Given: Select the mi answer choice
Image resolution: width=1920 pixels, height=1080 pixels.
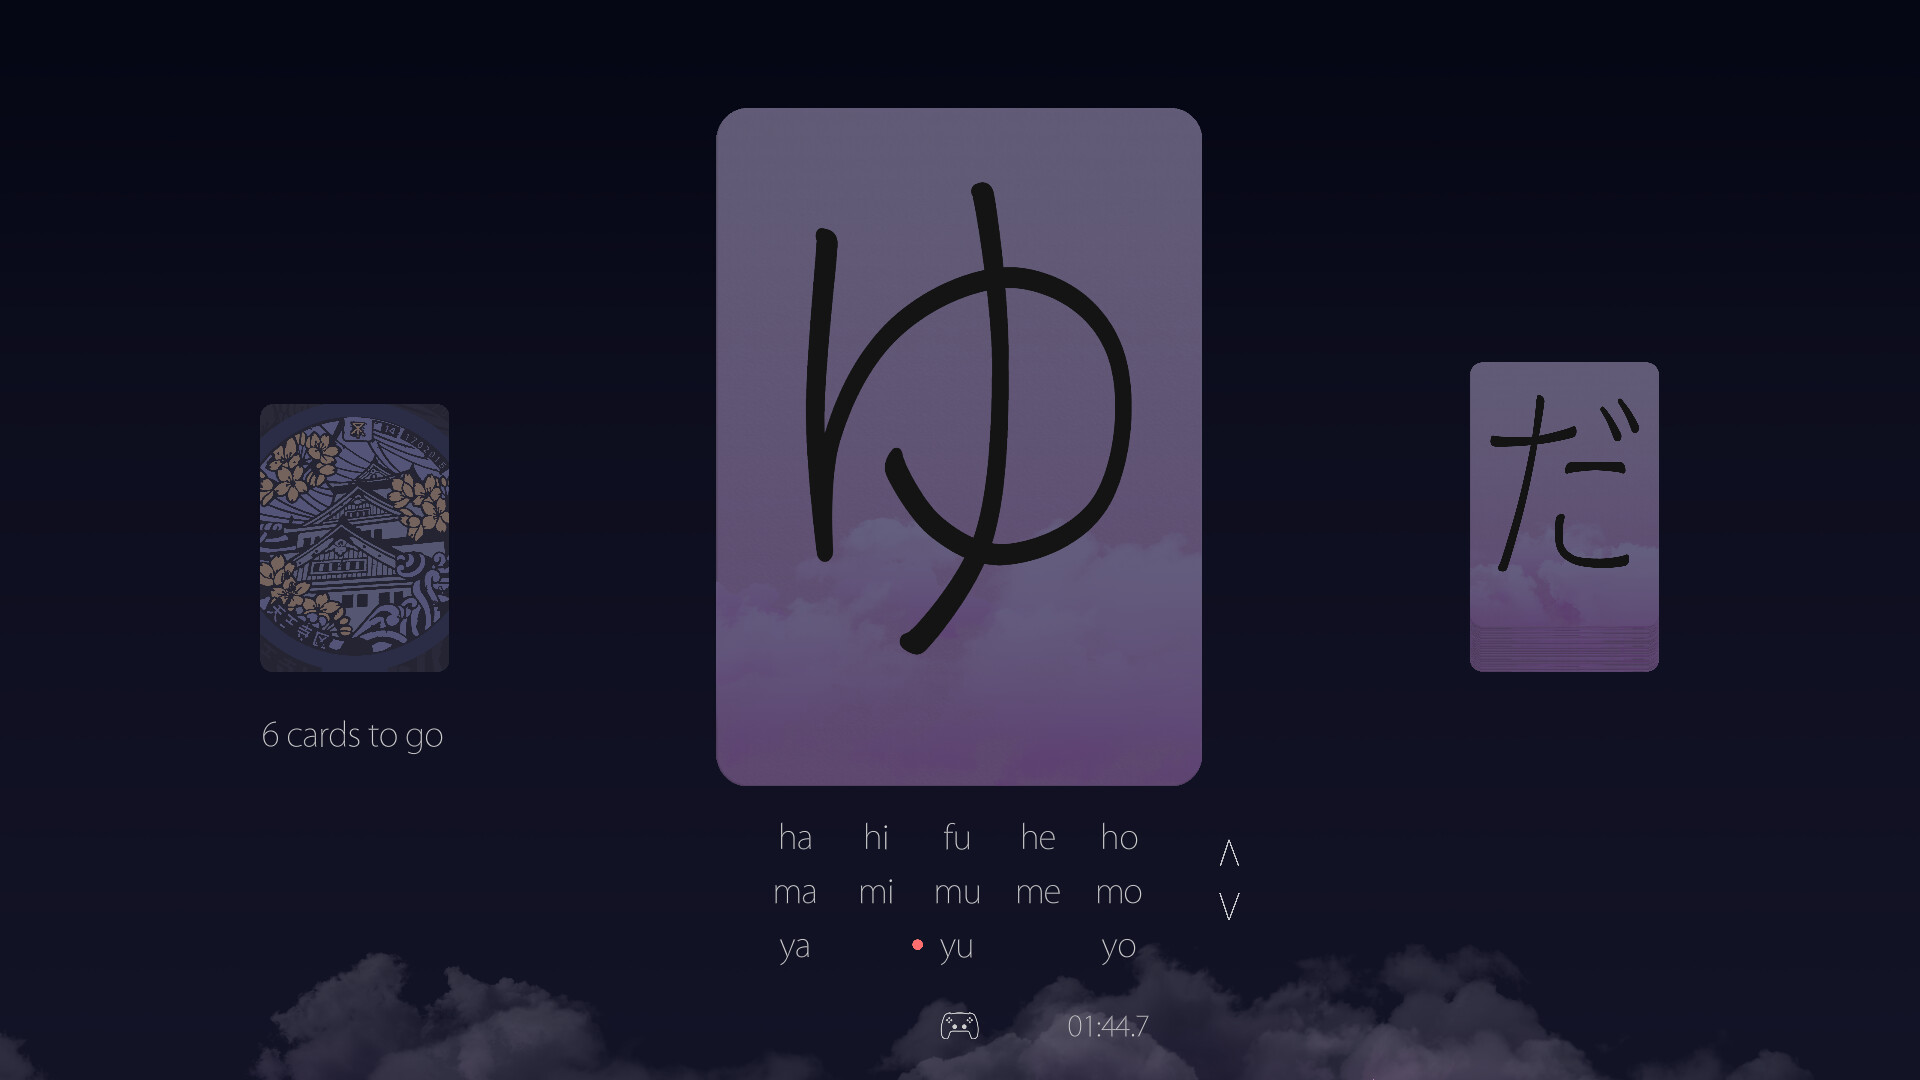Looking at the screenshot, I should pos(876,892).
